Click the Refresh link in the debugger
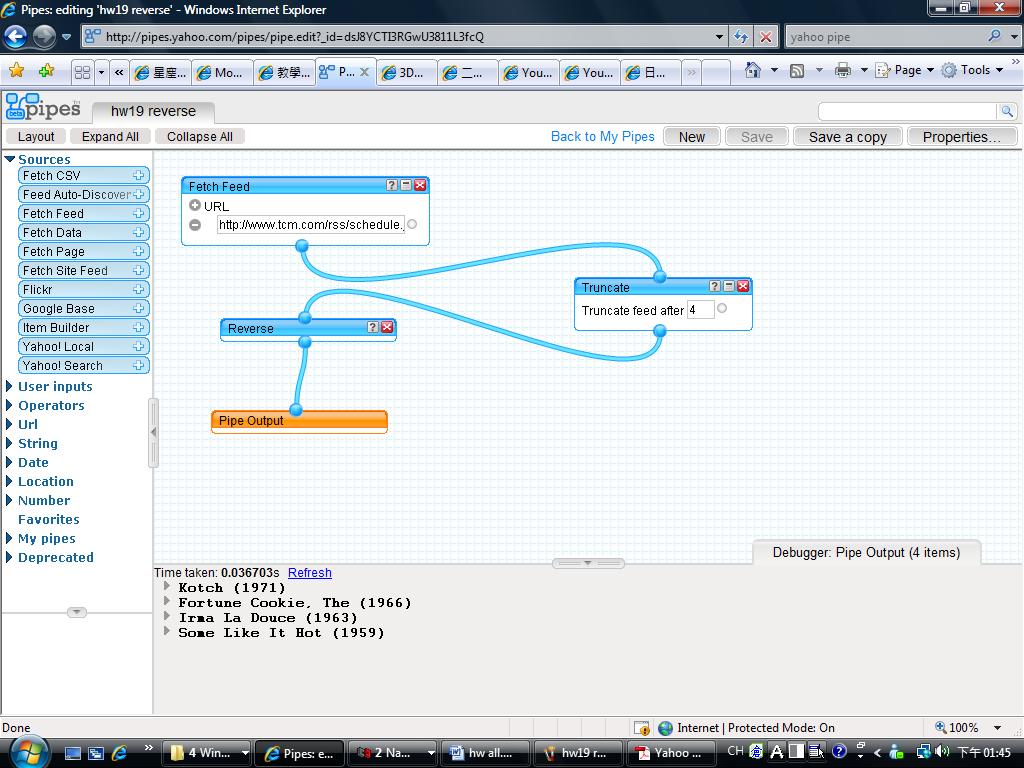The width and height of the screenshot is (1024, 768). pyautogui.click(x=310, y=573)
